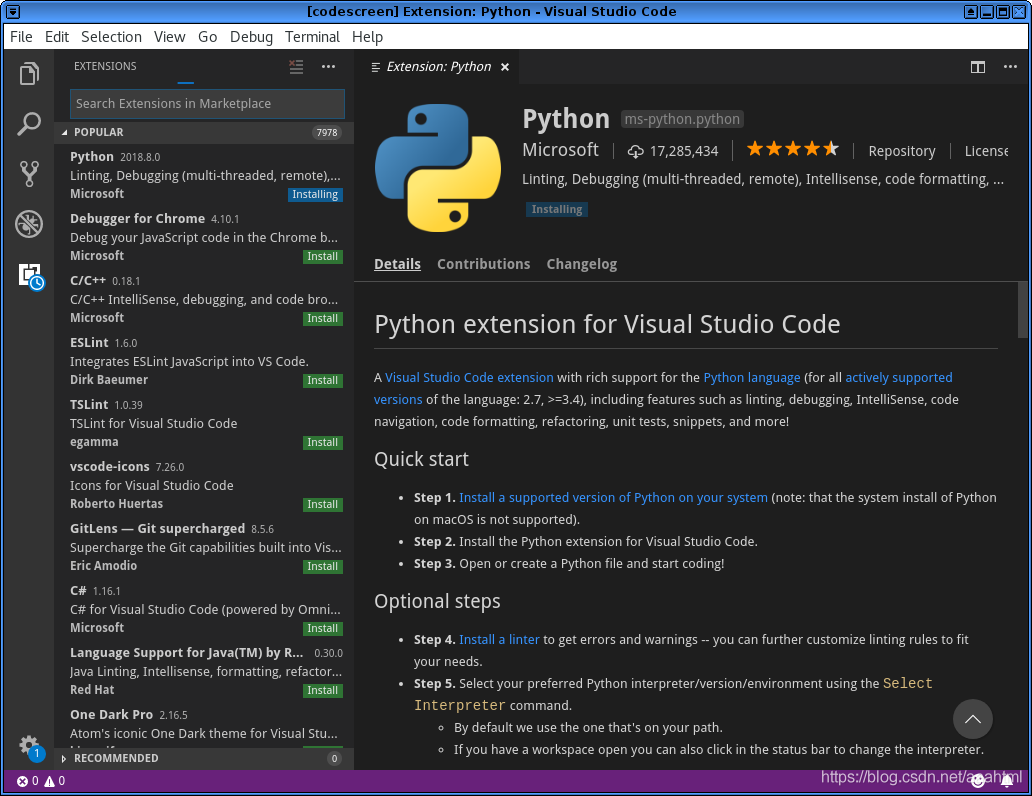Open the Debug menu

251,37
